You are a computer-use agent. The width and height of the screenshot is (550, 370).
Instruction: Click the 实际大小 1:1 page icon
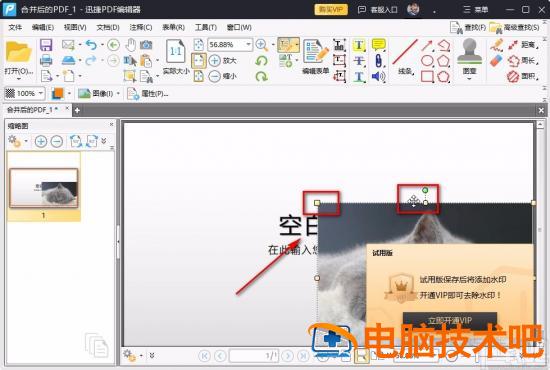pos(175,51)
